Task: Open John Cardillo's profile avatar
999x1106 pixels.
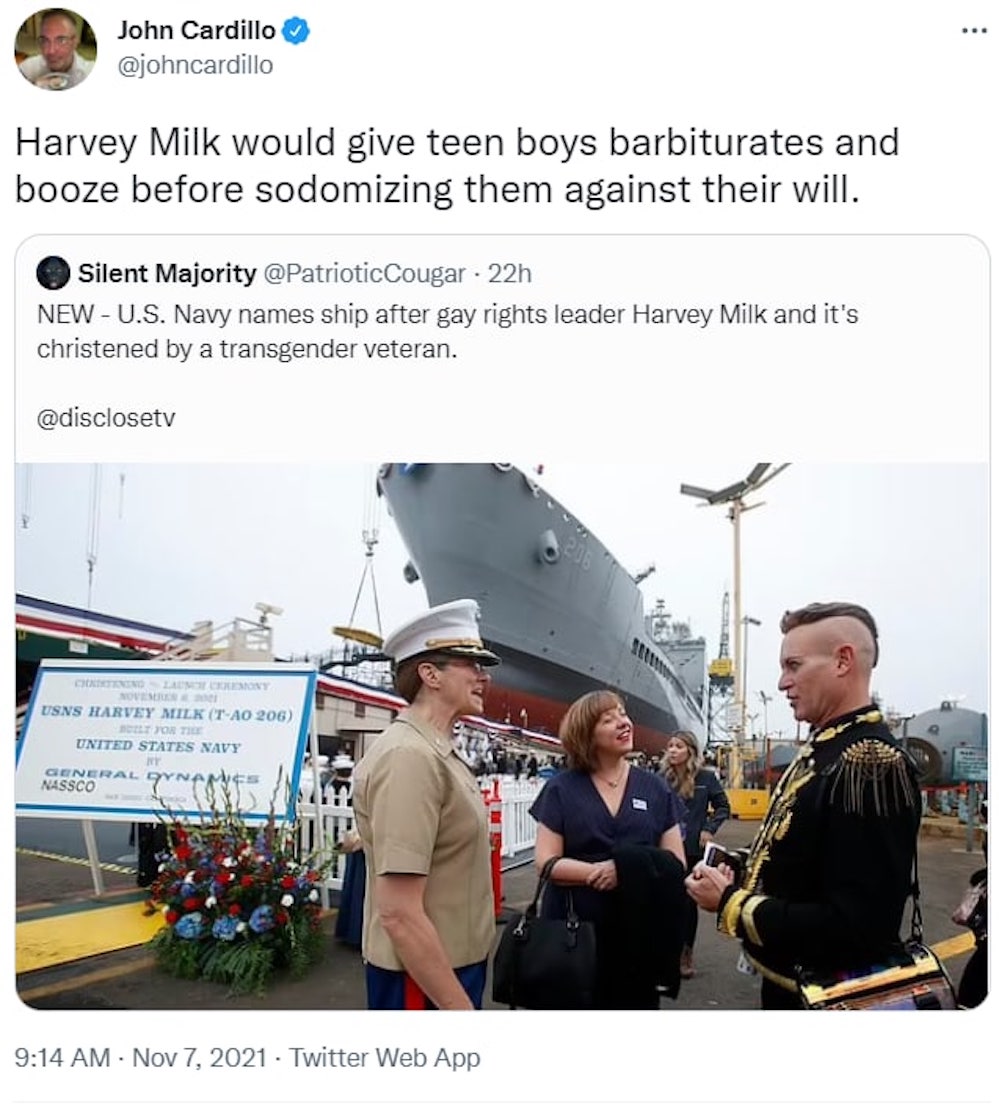Action: tap(56, 49)
